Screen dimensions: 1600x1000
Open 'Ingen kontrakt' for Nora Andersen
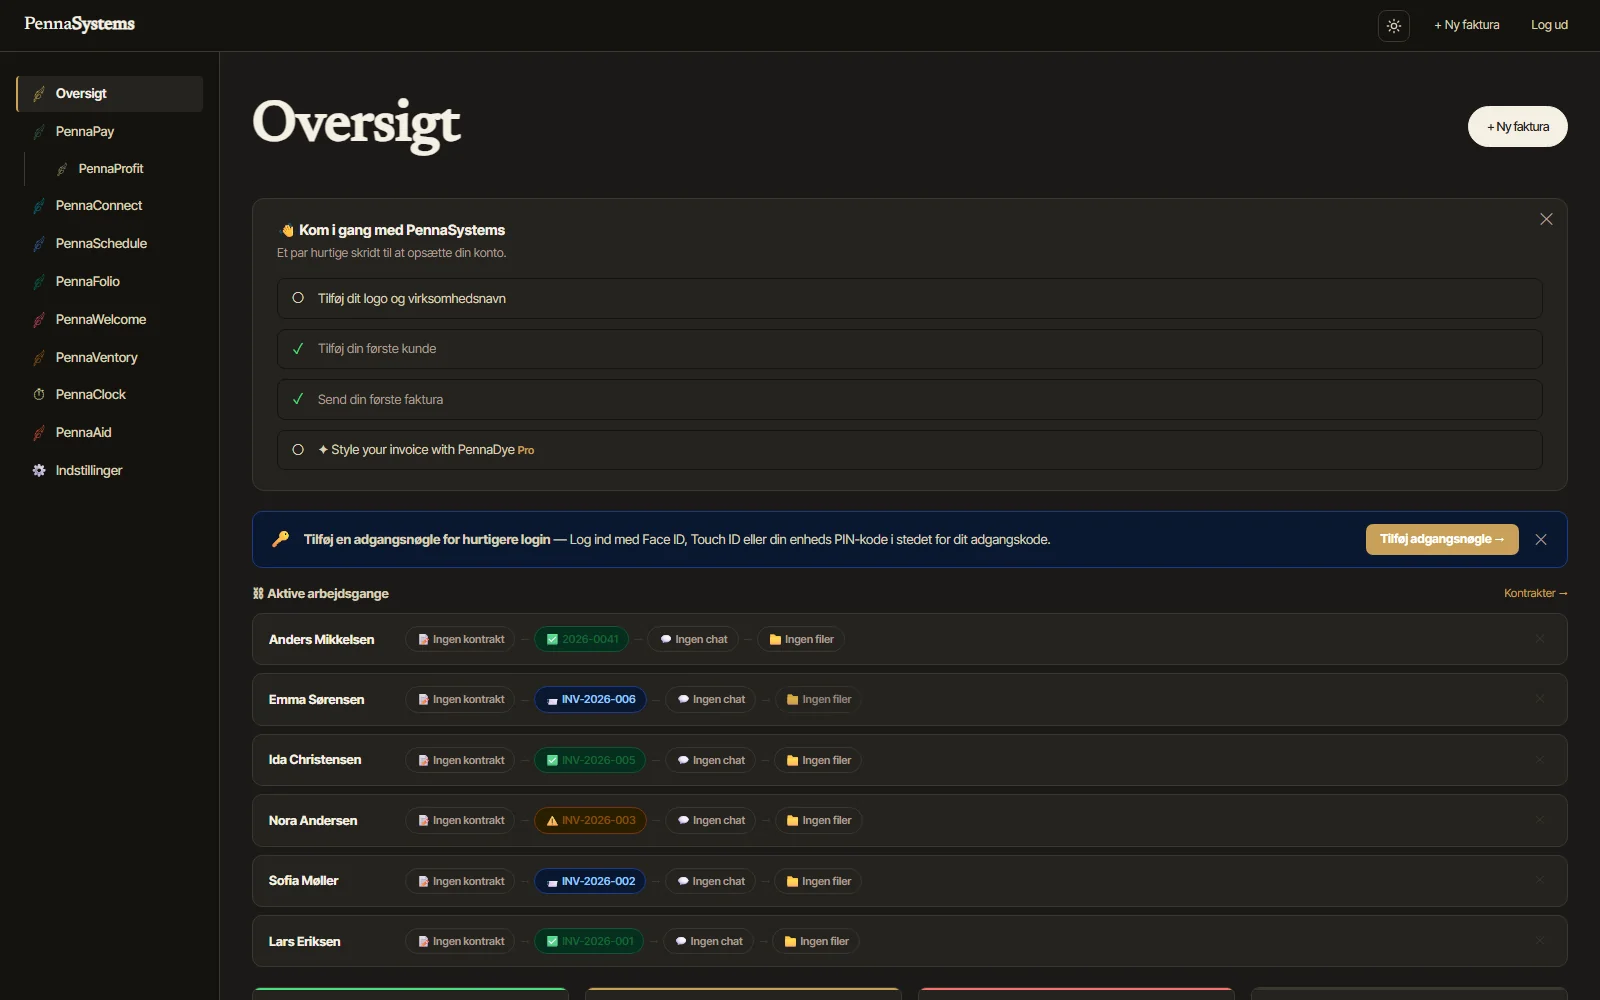(x=460, y=821)
